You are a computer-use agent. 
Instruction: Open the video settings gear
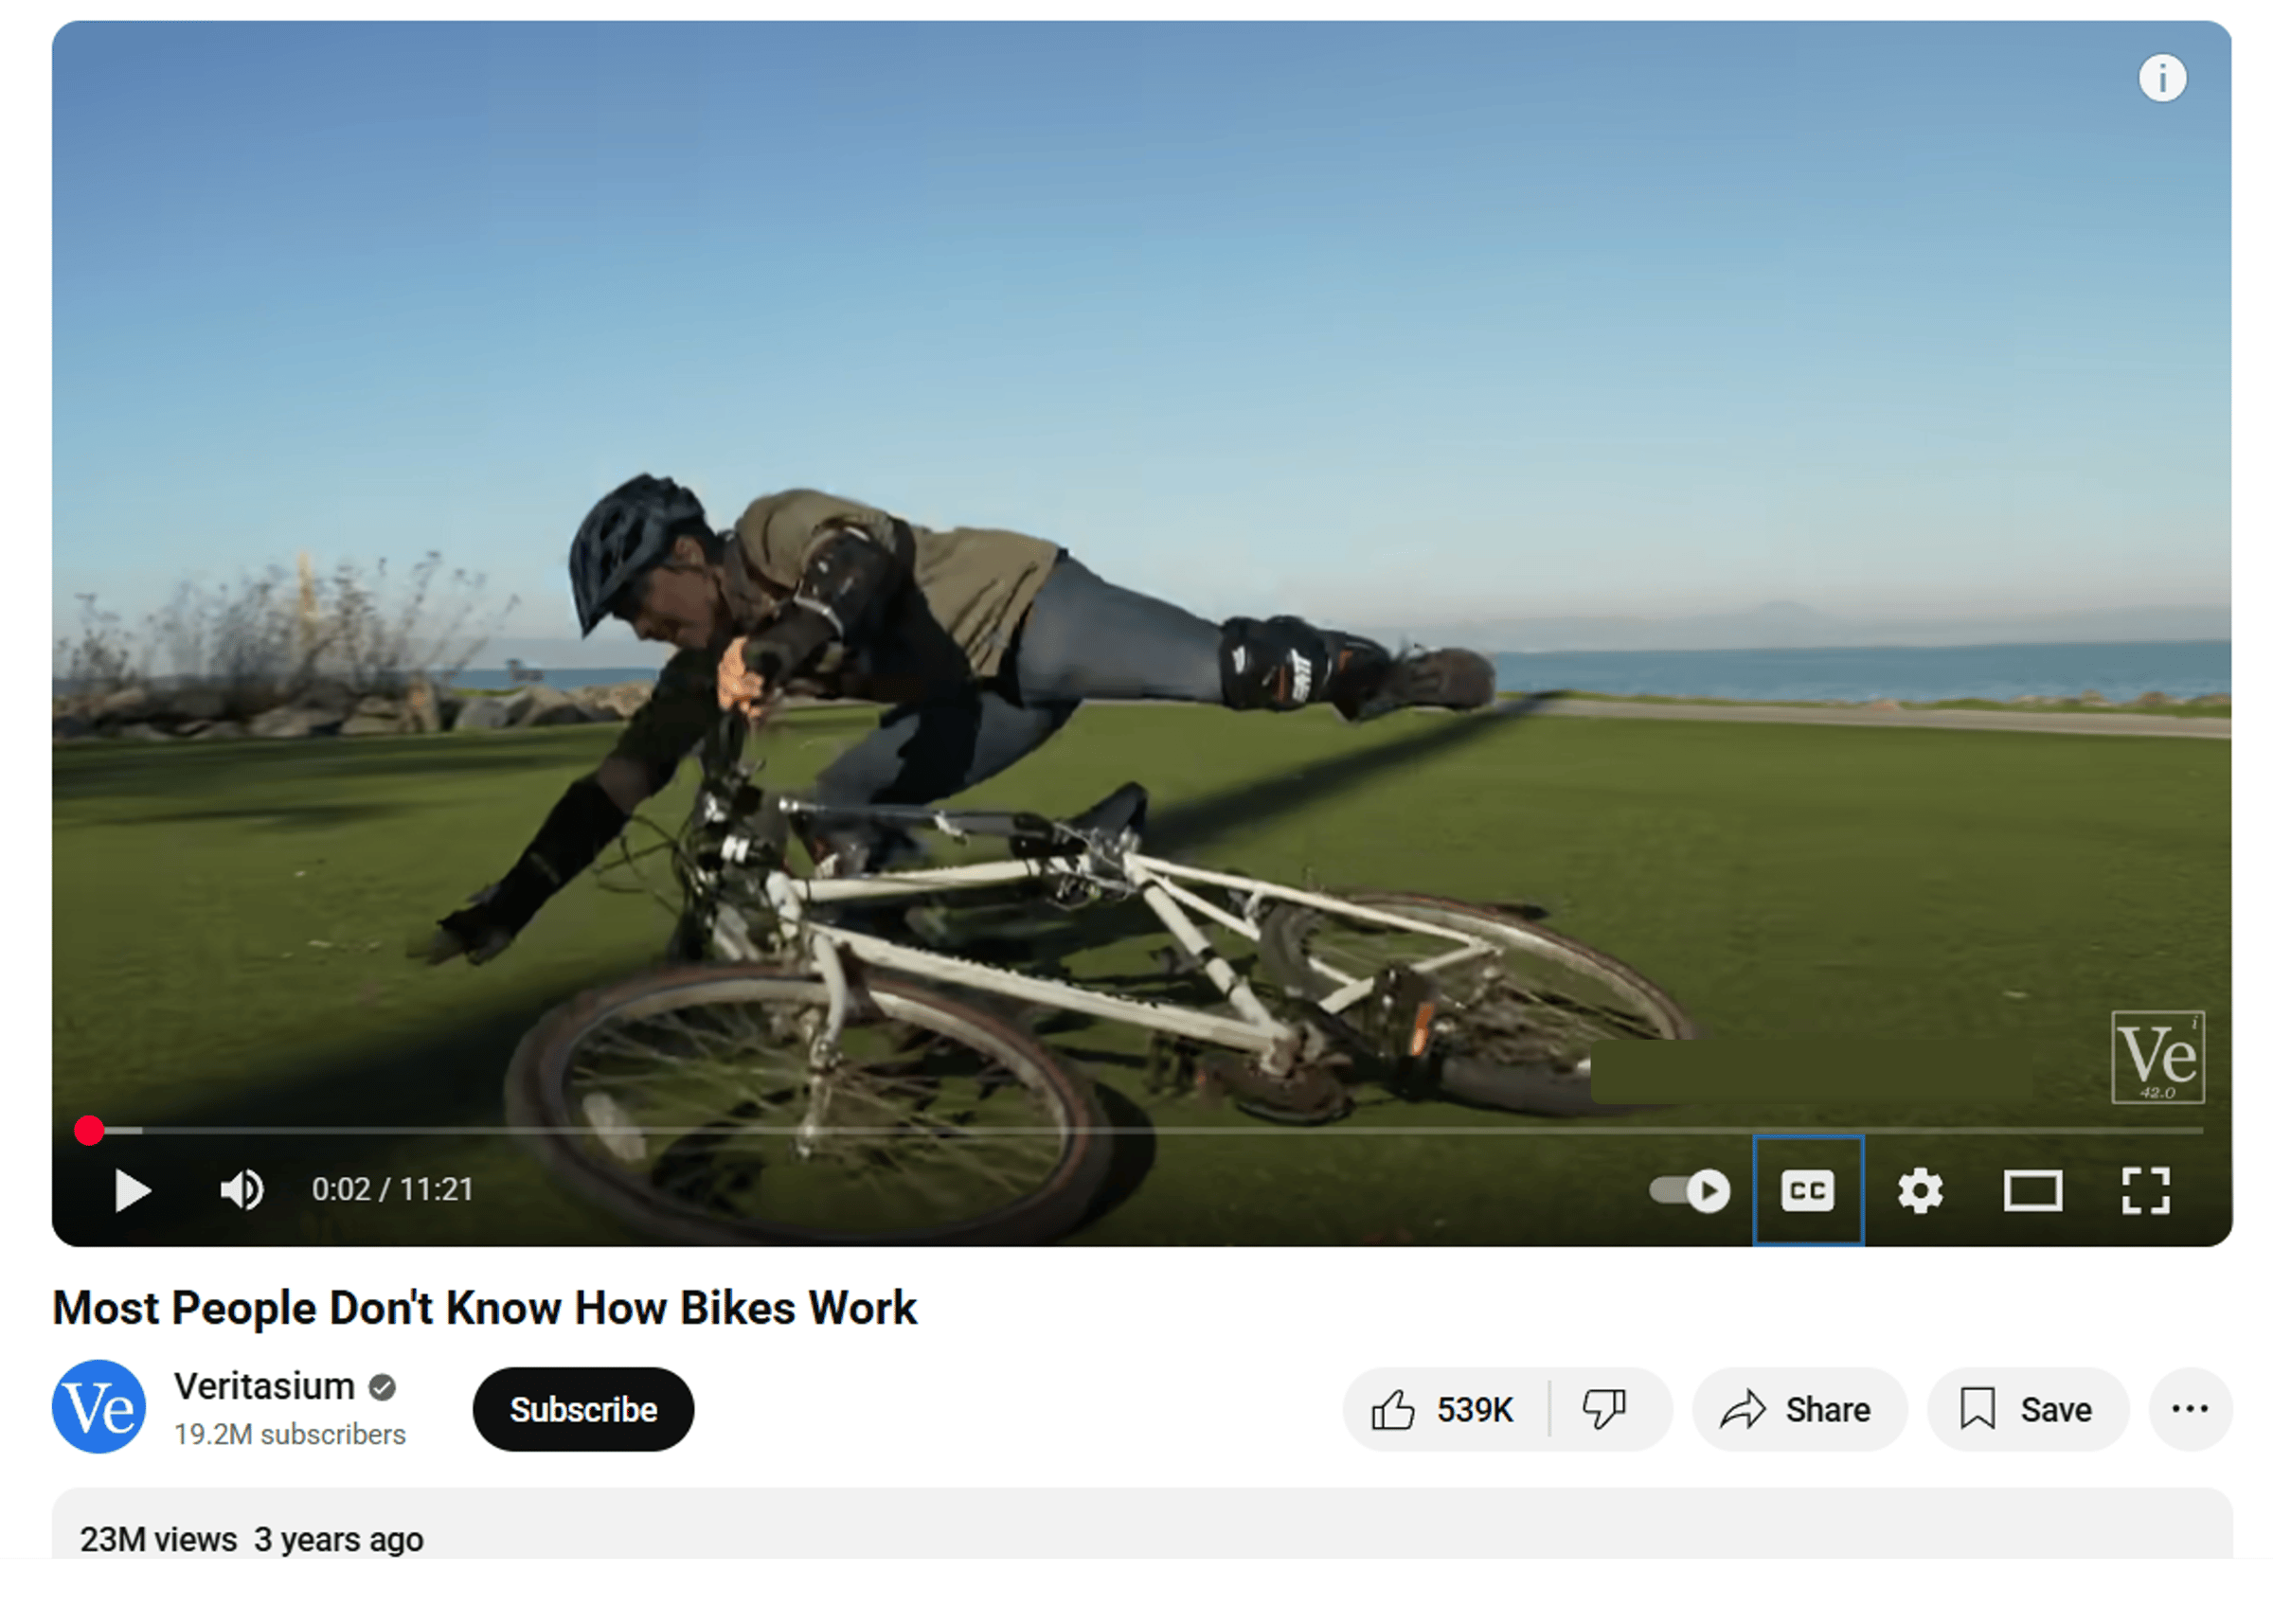tap(1920, 1190)
